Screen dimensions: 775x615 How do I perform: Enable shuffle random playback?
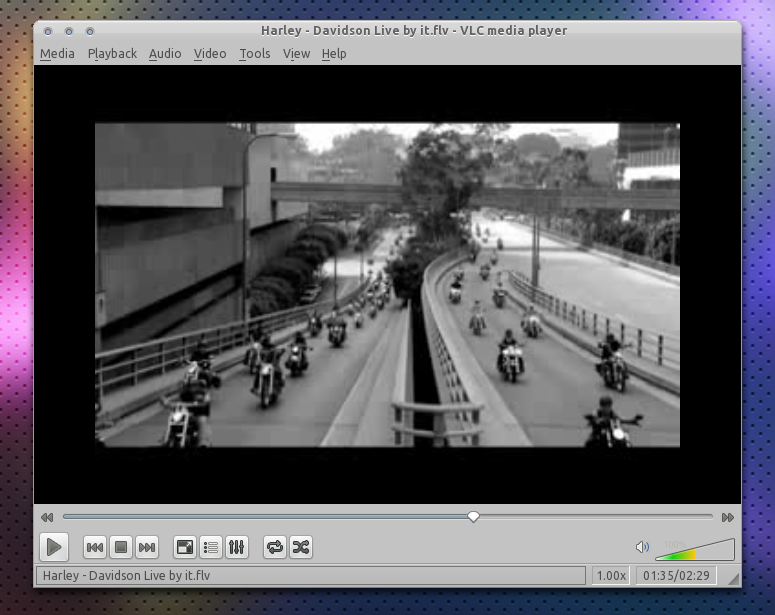click(300, 547)
